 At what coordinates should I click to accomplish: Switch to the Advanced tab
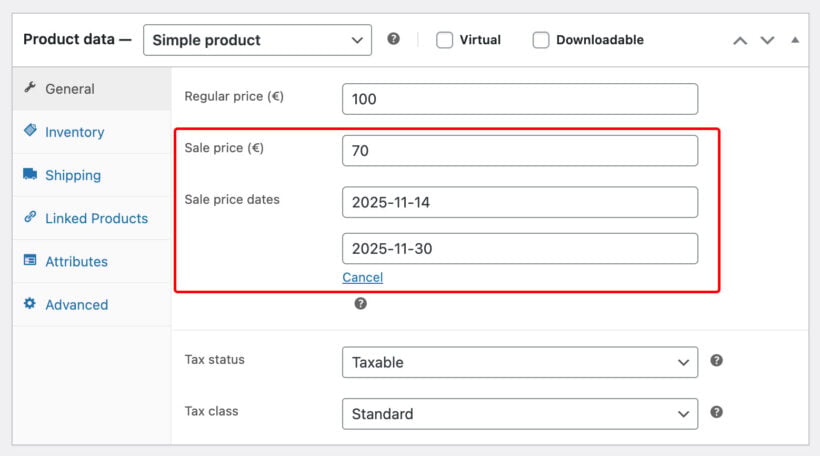tap(92, 304)
